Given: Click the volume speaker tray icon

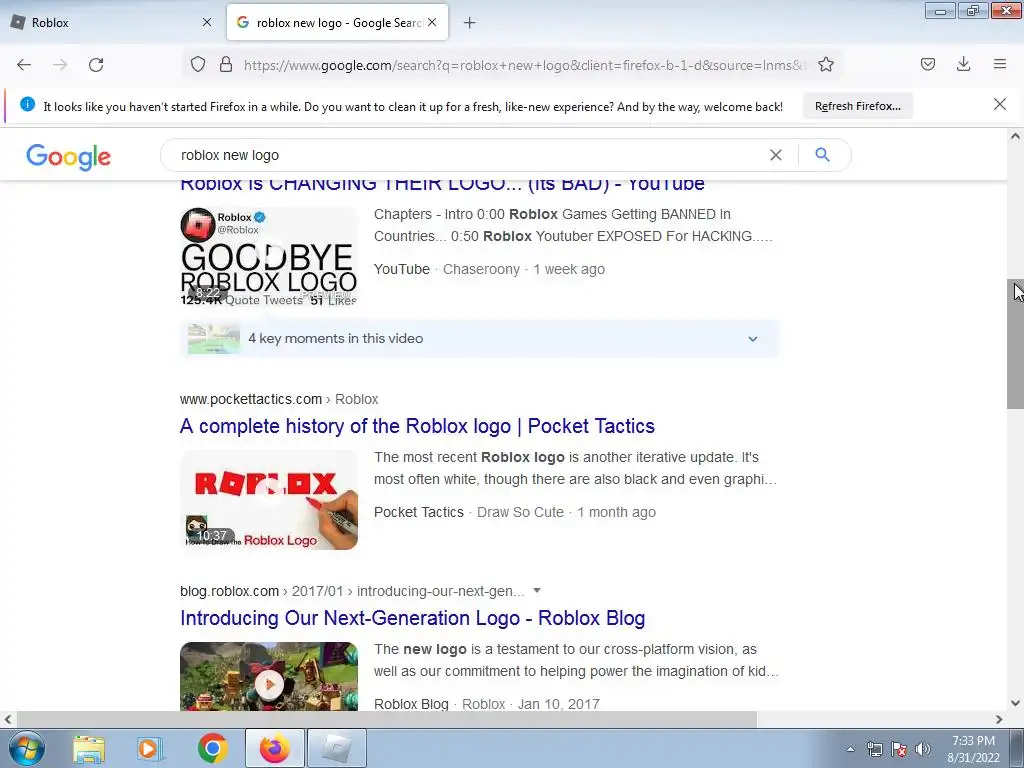Looking at the screenshot, I should pyautogui.click(x=922, y=749).
